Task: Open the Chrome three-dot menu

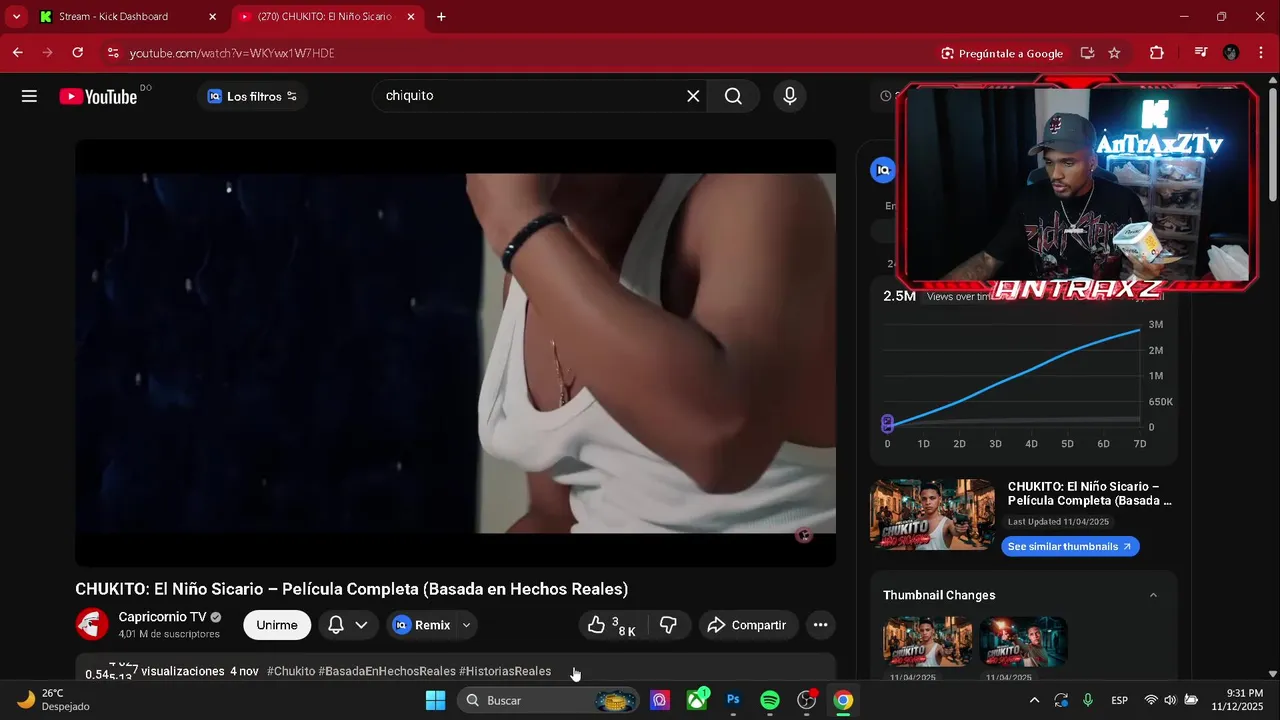Action: (1259, 53)
